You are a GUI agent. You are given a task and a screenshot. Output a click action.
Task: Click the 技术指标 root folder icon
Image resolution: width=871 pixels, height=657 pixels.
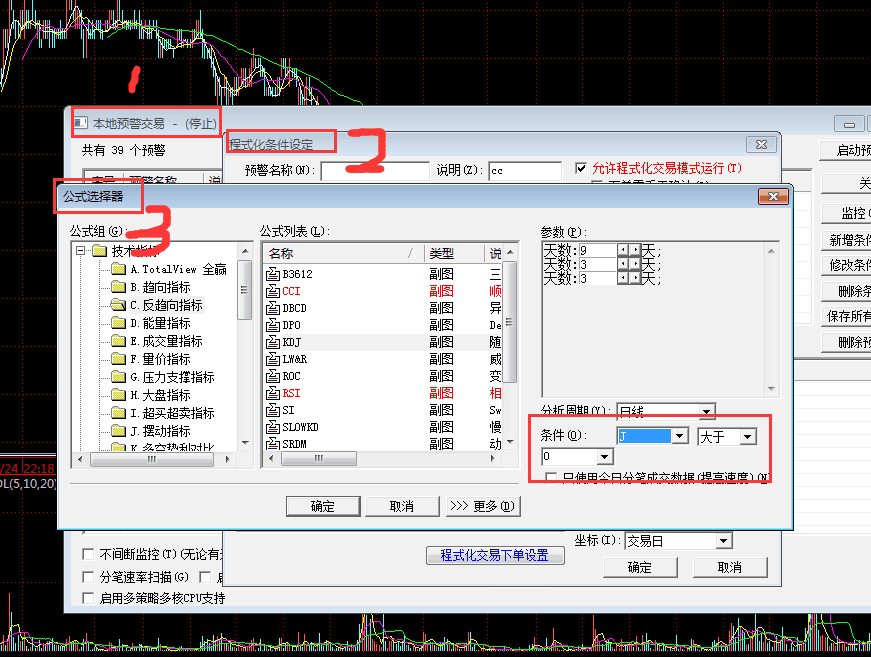(99, 251)
